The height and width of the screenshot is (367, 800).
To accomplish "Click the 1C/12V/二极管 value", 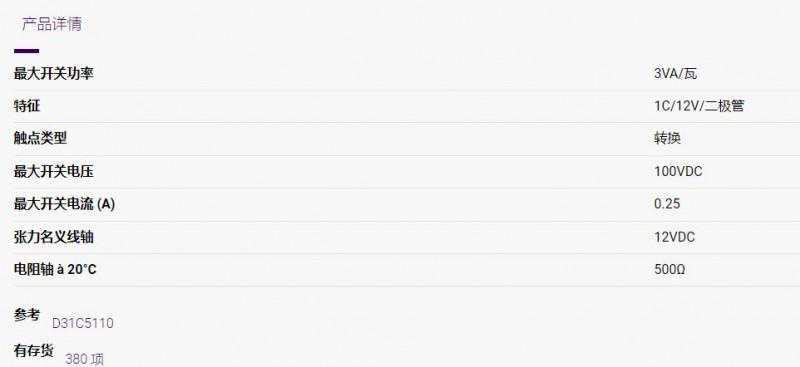I will 699,106.
